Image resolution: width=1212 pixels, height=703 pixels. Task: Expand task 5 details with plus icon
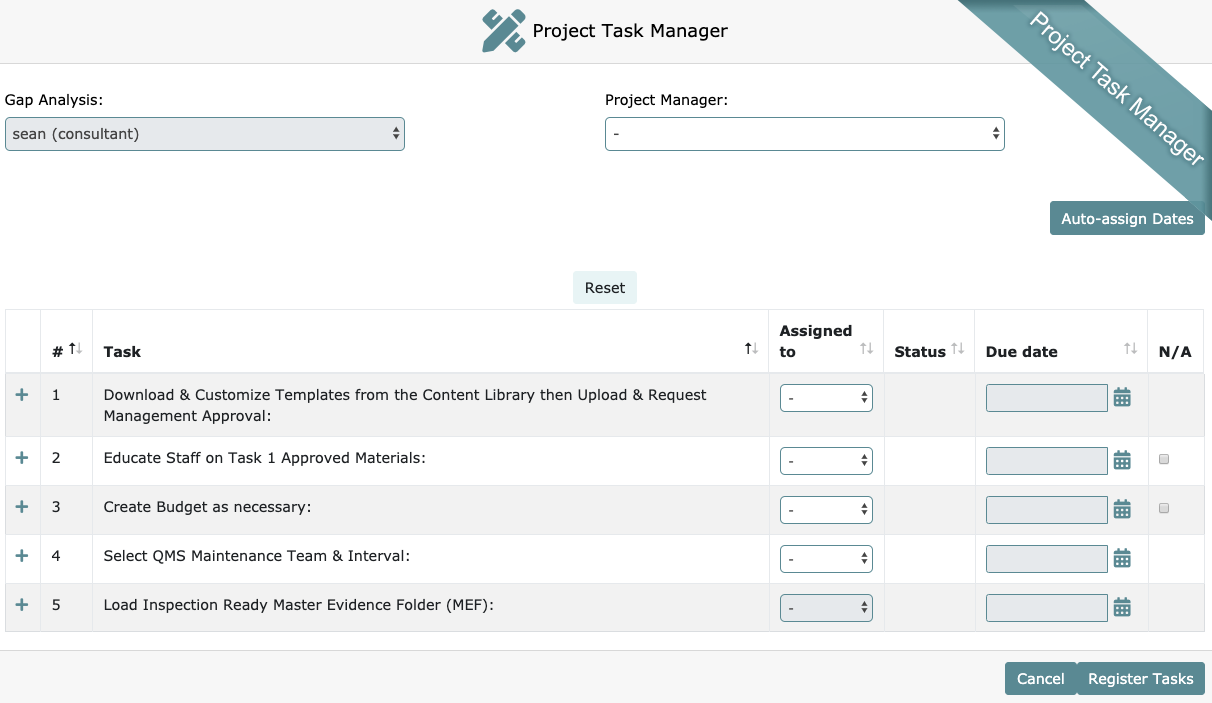point(22,605)
